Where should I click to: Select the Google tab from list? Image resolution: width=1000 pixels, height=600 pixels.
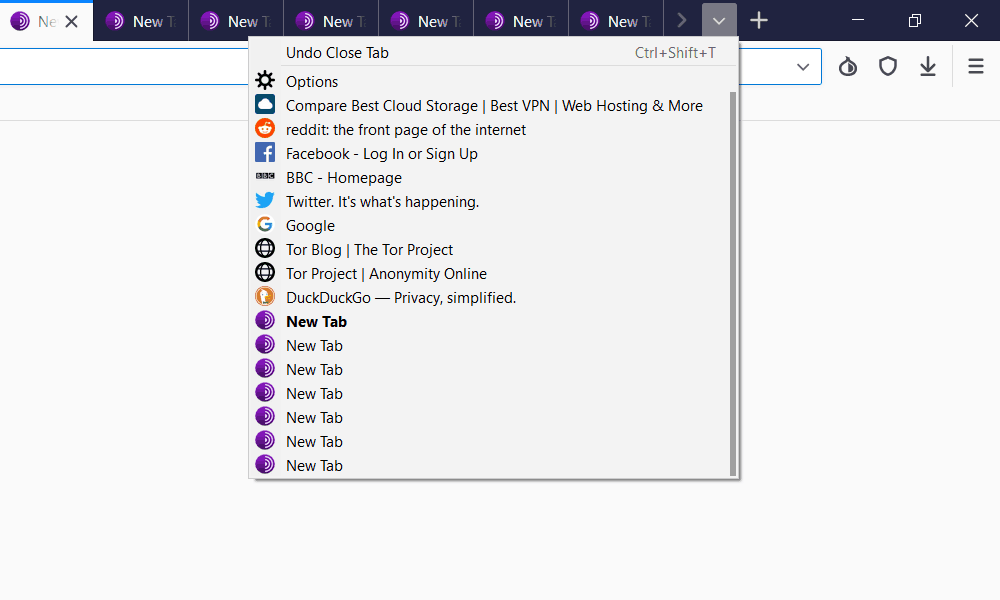coord(310,226)
